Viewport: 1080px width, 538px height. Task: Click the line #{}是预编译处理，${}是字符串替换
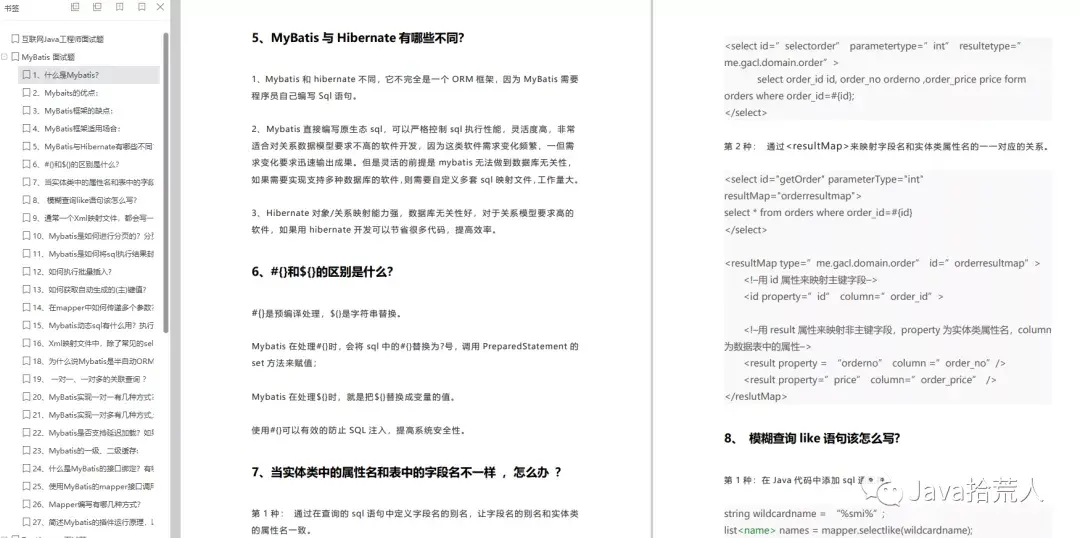tap(326, 313)
